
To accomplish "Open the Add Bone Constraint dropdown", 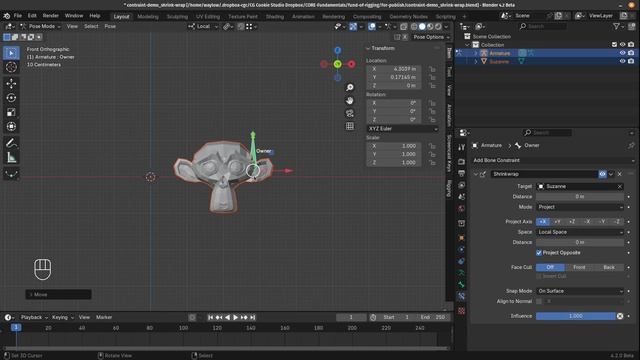I will click(553, 160).
